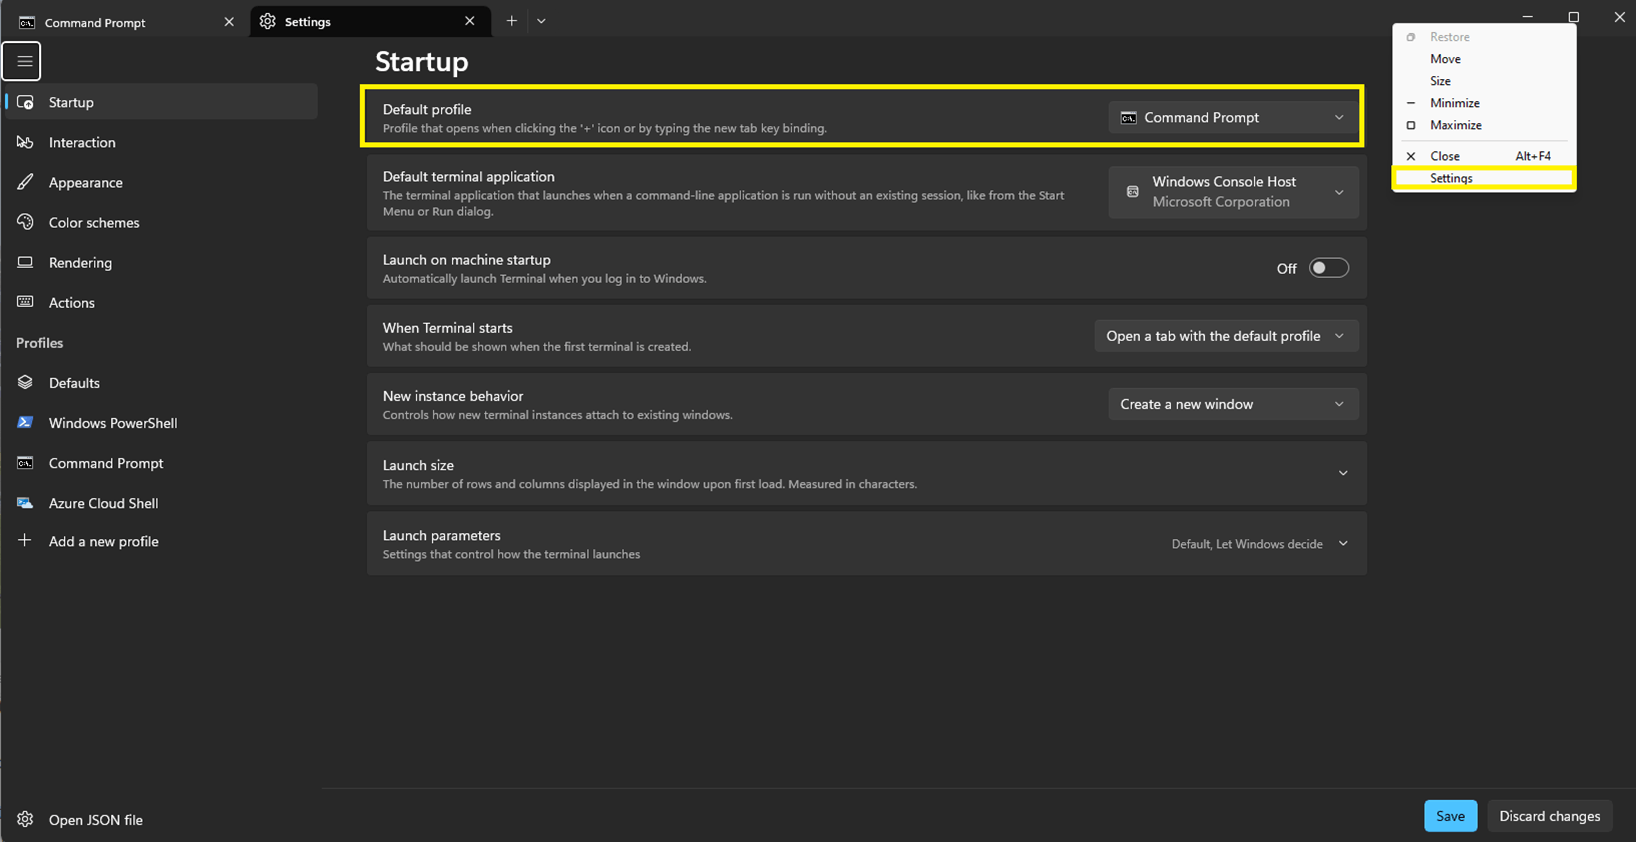Viewport: 1636px width, 842px height.
Task: Click the Azure Cloud Shell profile icon
Action: tap(25, 503)
